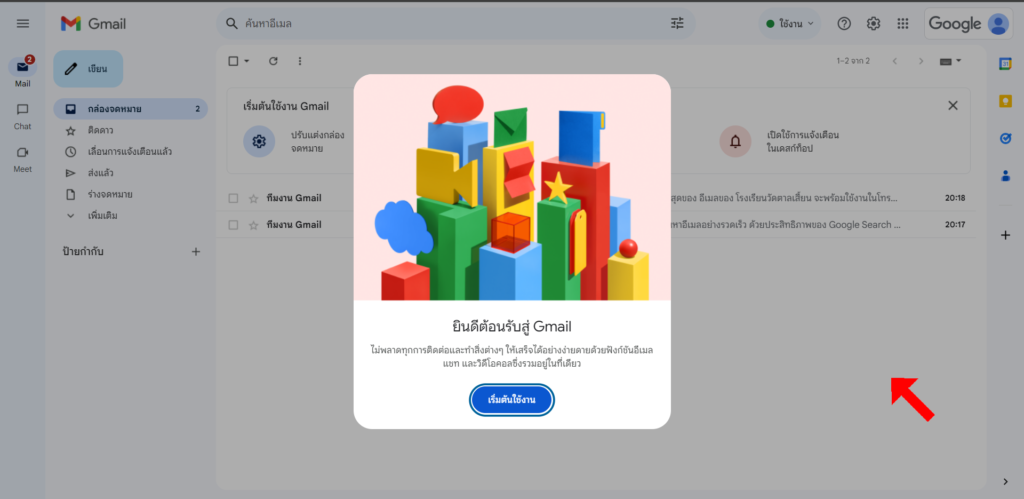The height and width of the screenshot is (499, 1024).
Task: Click the search magnifier icon
Action: (x=231, y=24)
